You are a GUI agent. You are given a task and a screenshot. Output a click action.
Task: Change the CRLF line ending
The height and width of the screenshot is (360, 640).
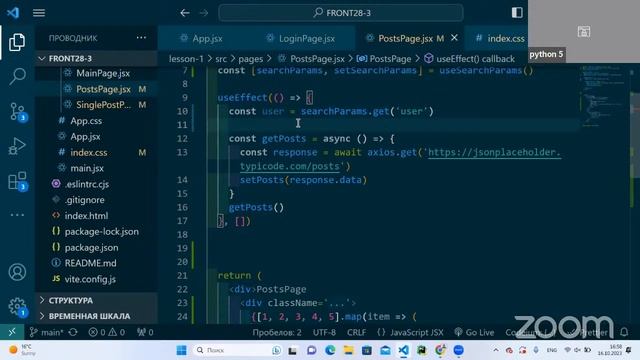click(356, 332)
